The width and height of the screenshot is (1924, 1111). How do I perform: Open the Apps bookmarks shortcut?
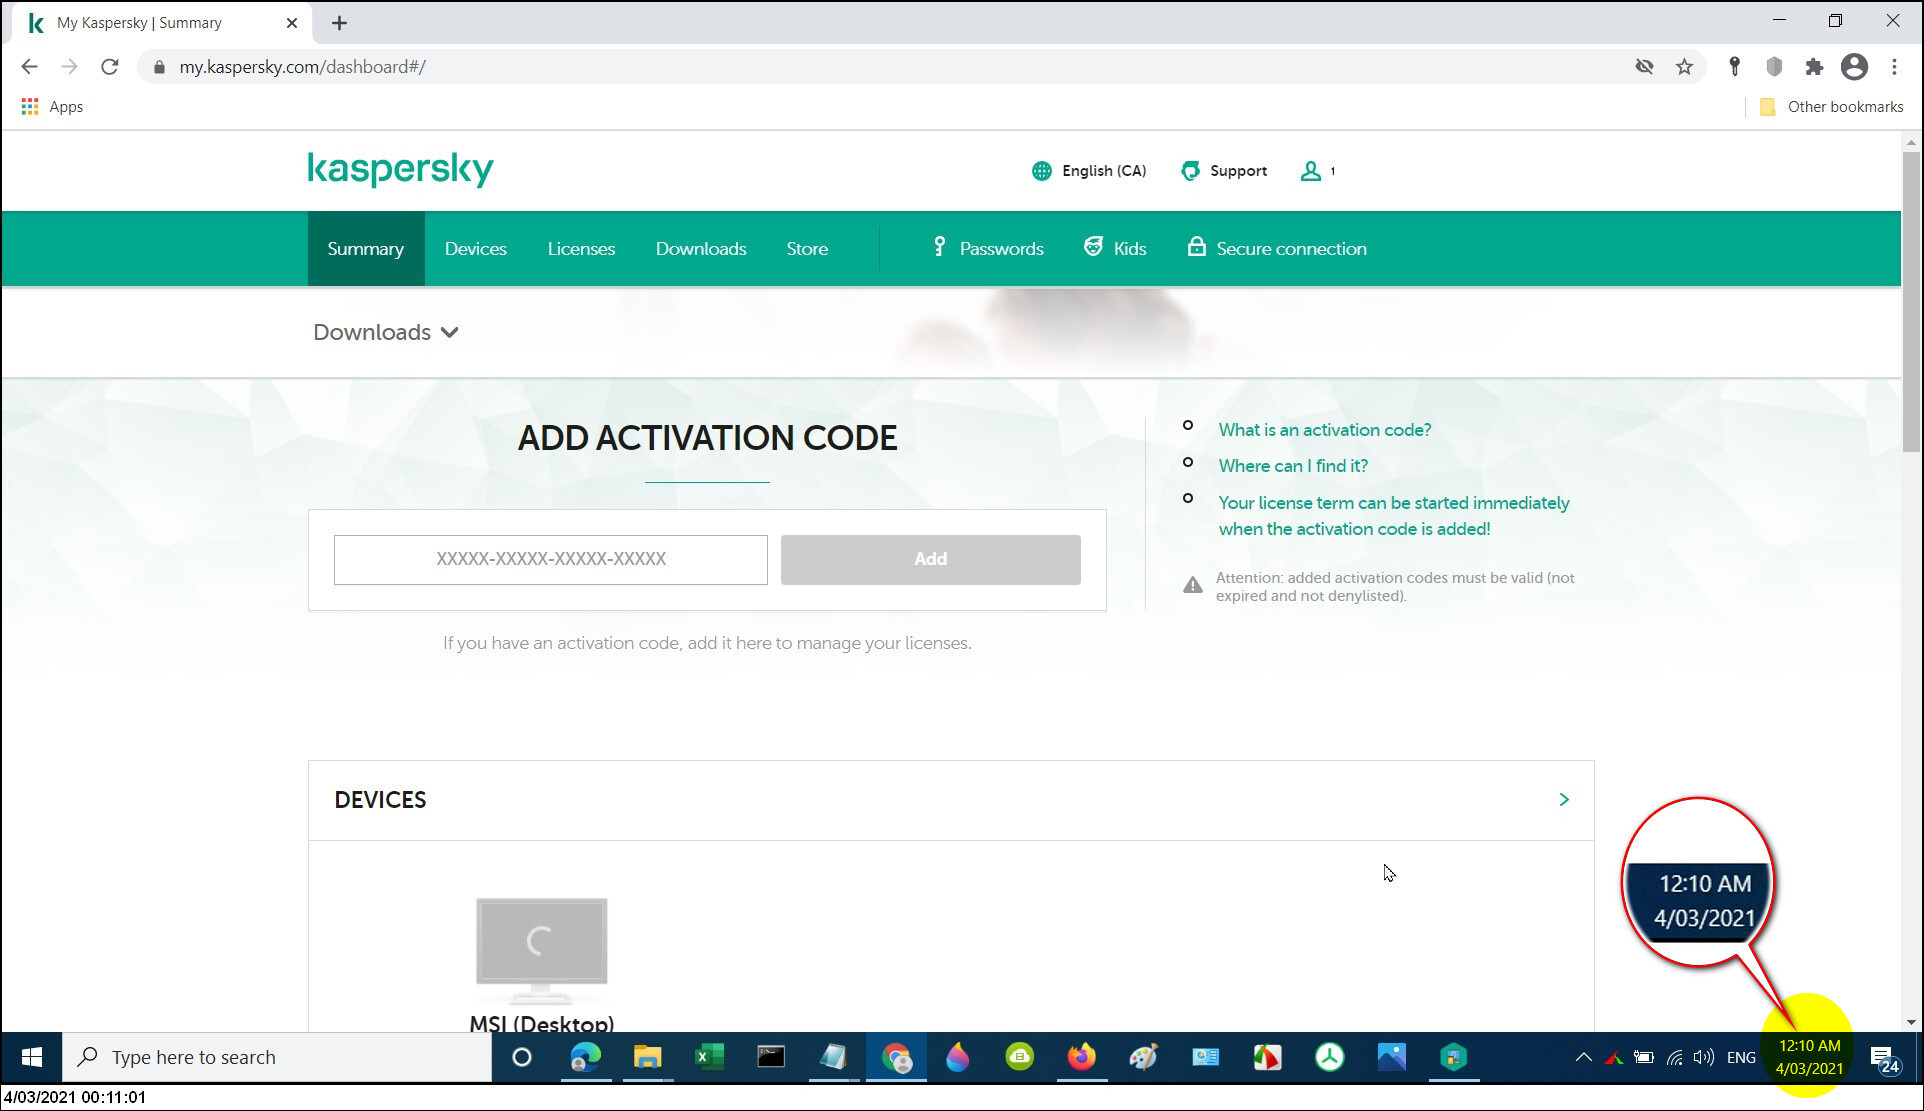tap(52, 107)
